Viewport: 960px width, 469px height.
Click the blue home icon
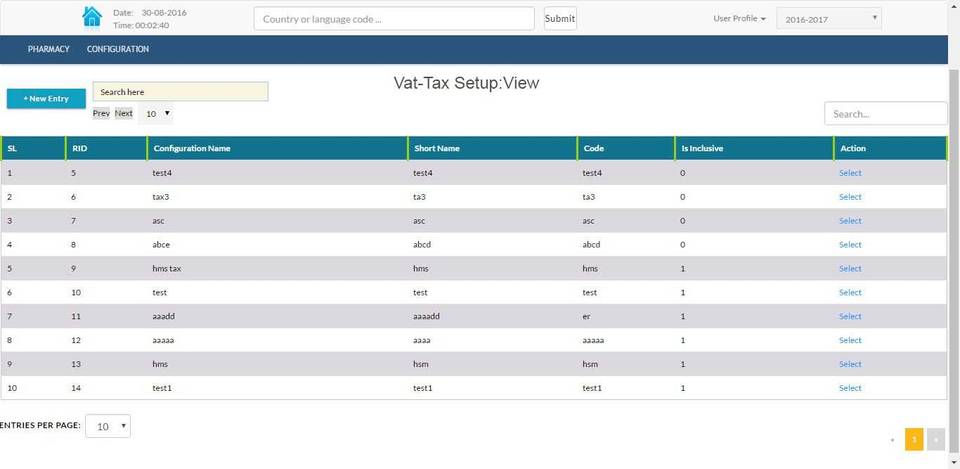(92, 17)
